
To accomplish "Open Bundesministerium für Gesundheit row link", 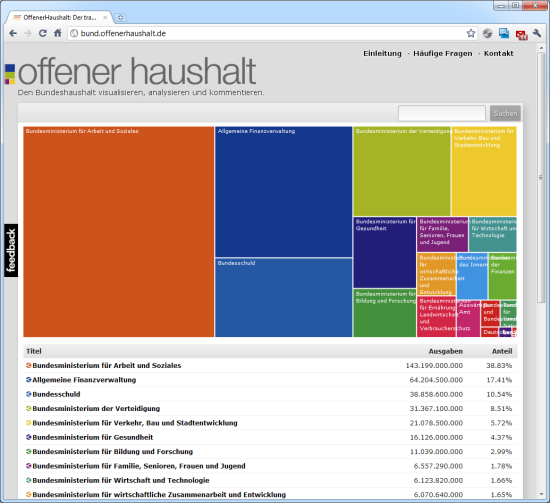I will click(x=93, y=437).
